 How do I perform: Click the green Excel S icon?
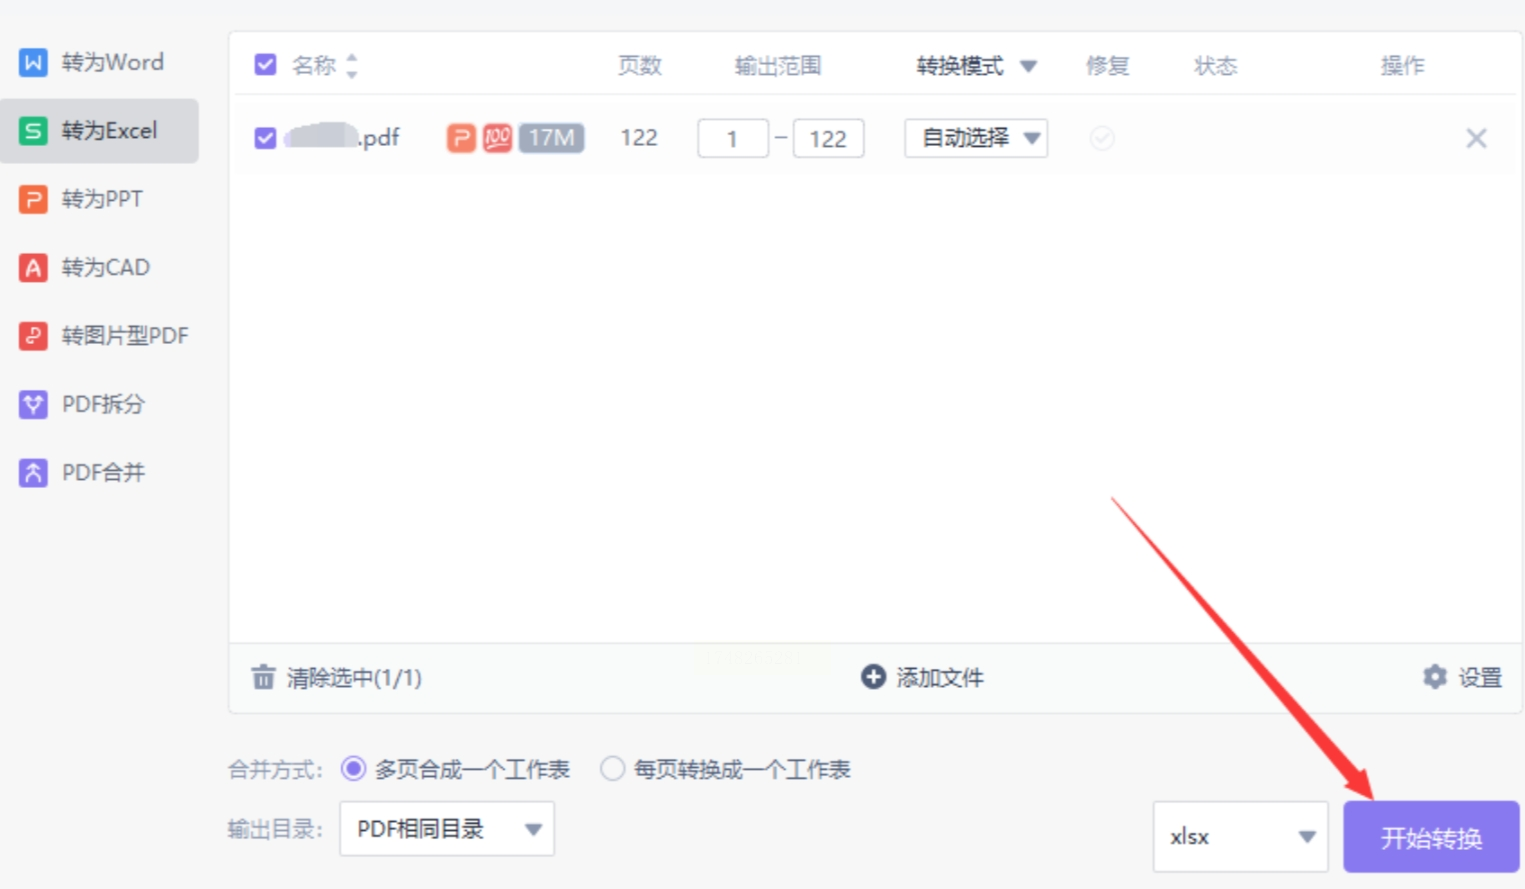[x=33, y=130]
